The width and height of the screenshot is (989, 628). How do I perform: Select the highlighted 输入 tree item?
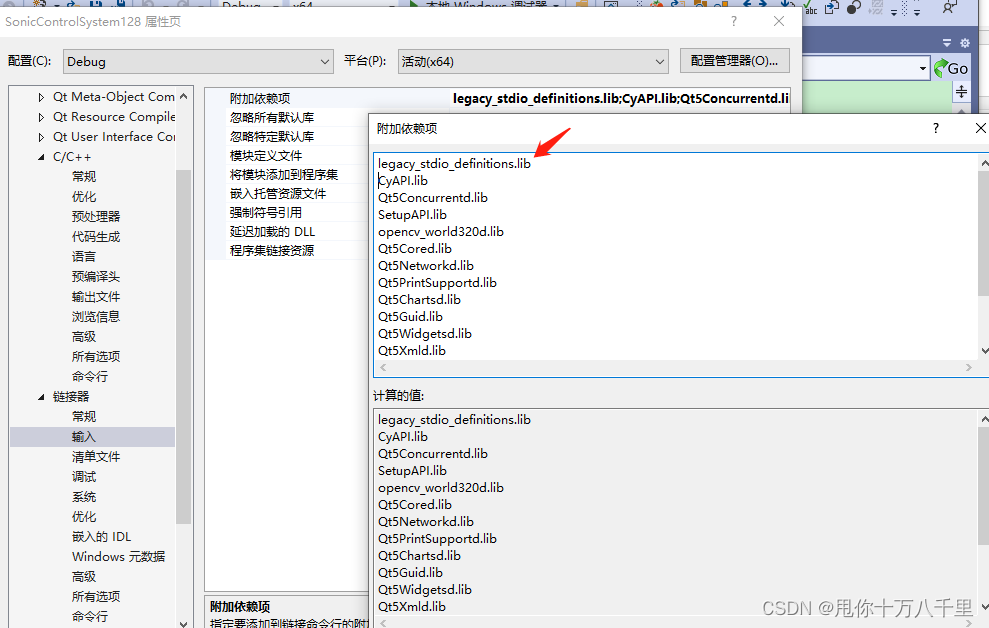[x=92, y=436]
